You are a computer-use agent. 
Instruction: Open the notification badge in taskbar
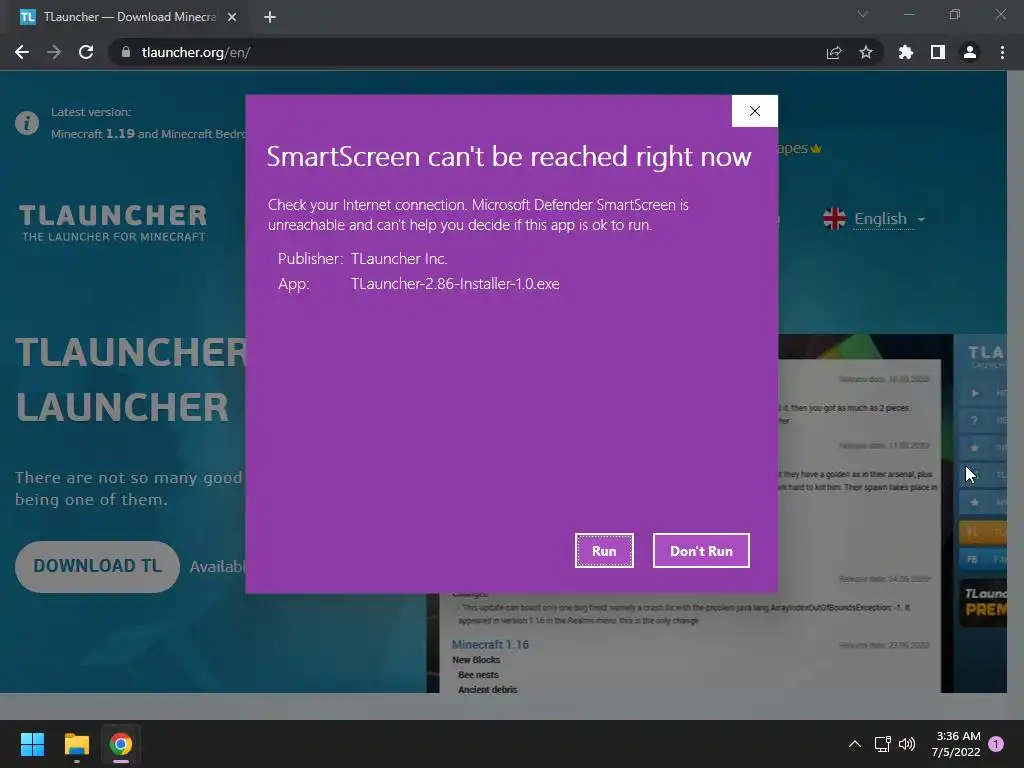pos(996,744)
